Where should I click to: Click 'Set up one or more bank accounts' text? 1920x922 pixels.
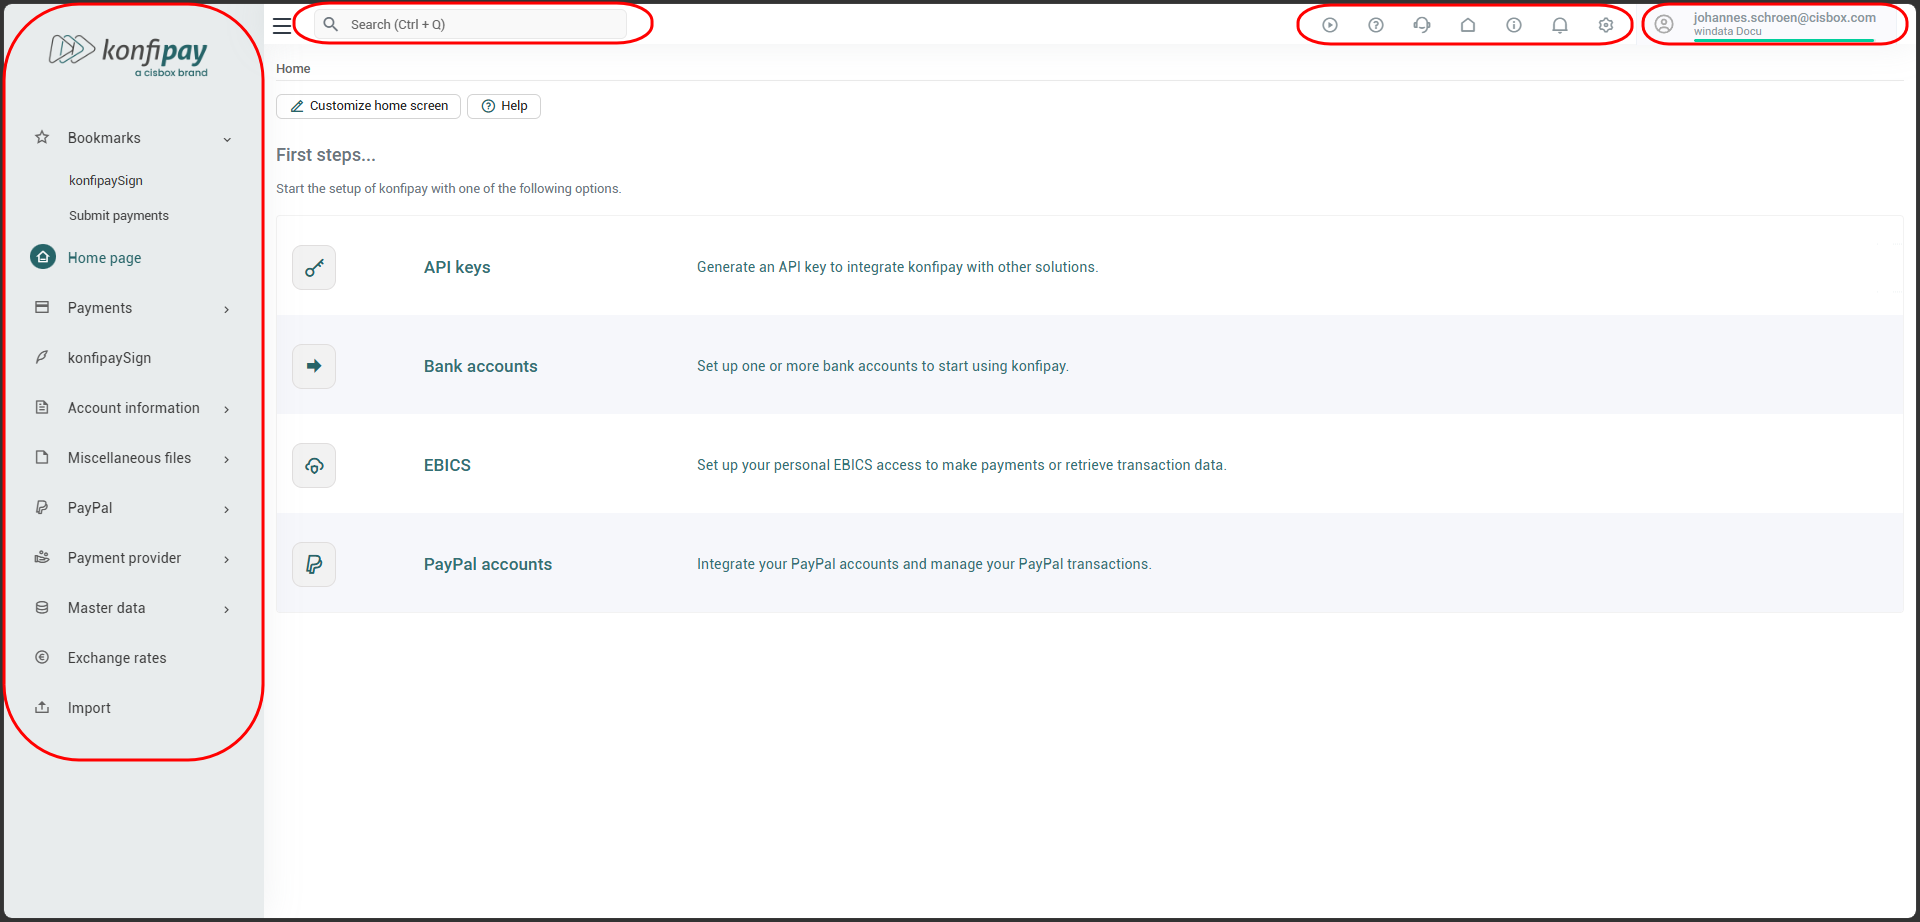[x=883, y=366]
